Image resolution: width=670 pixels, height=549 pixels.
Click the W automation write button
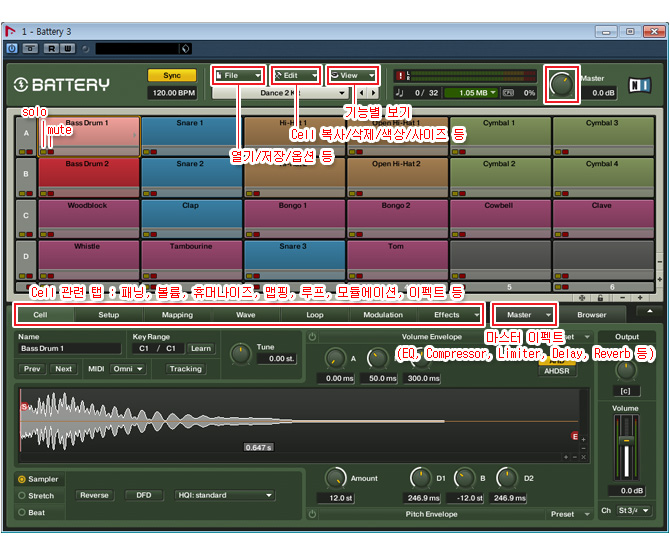(x=68, y=48)
